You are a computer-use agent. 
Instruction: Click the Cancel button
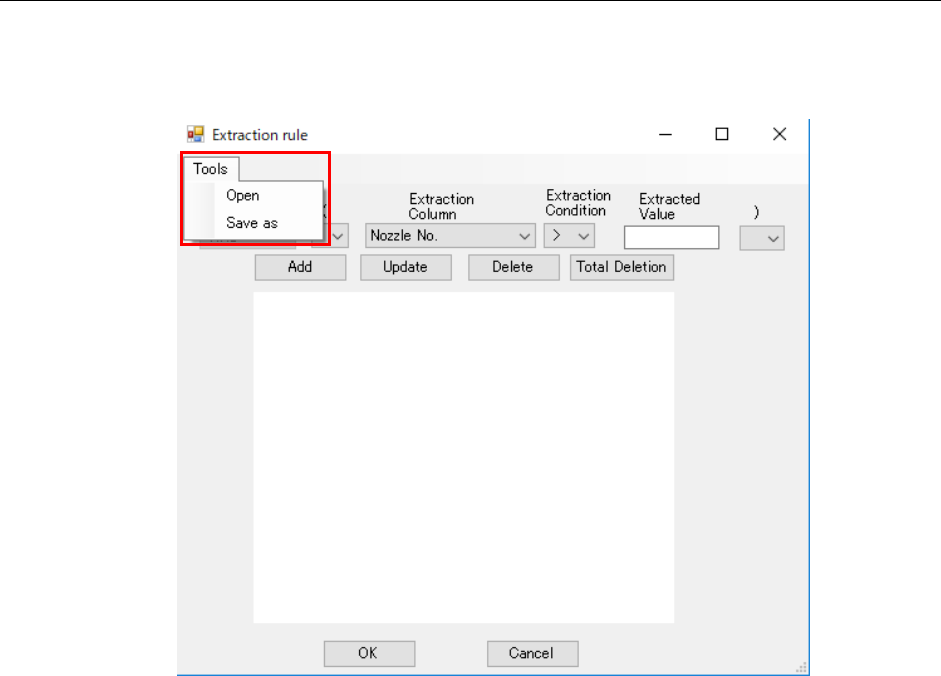pyautogui.click(x=532, y=653)
